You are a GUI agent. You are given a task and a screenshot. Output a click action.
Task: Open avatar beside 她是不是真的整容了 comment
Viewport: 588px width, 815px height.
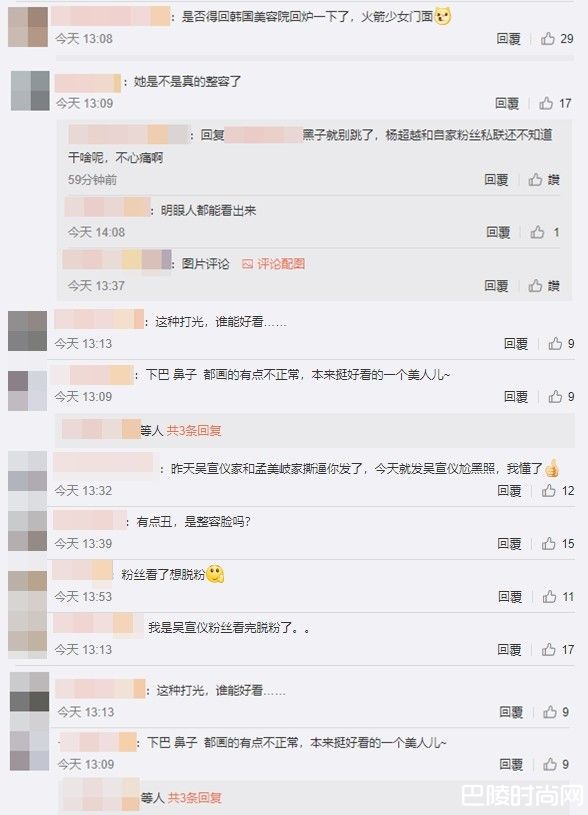coord(30,90)
